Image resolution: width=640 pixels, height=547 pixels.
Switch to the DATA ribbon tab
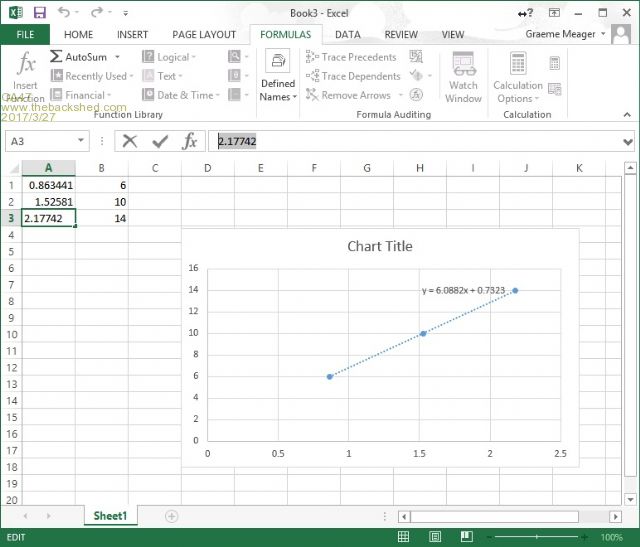point(347,34)
